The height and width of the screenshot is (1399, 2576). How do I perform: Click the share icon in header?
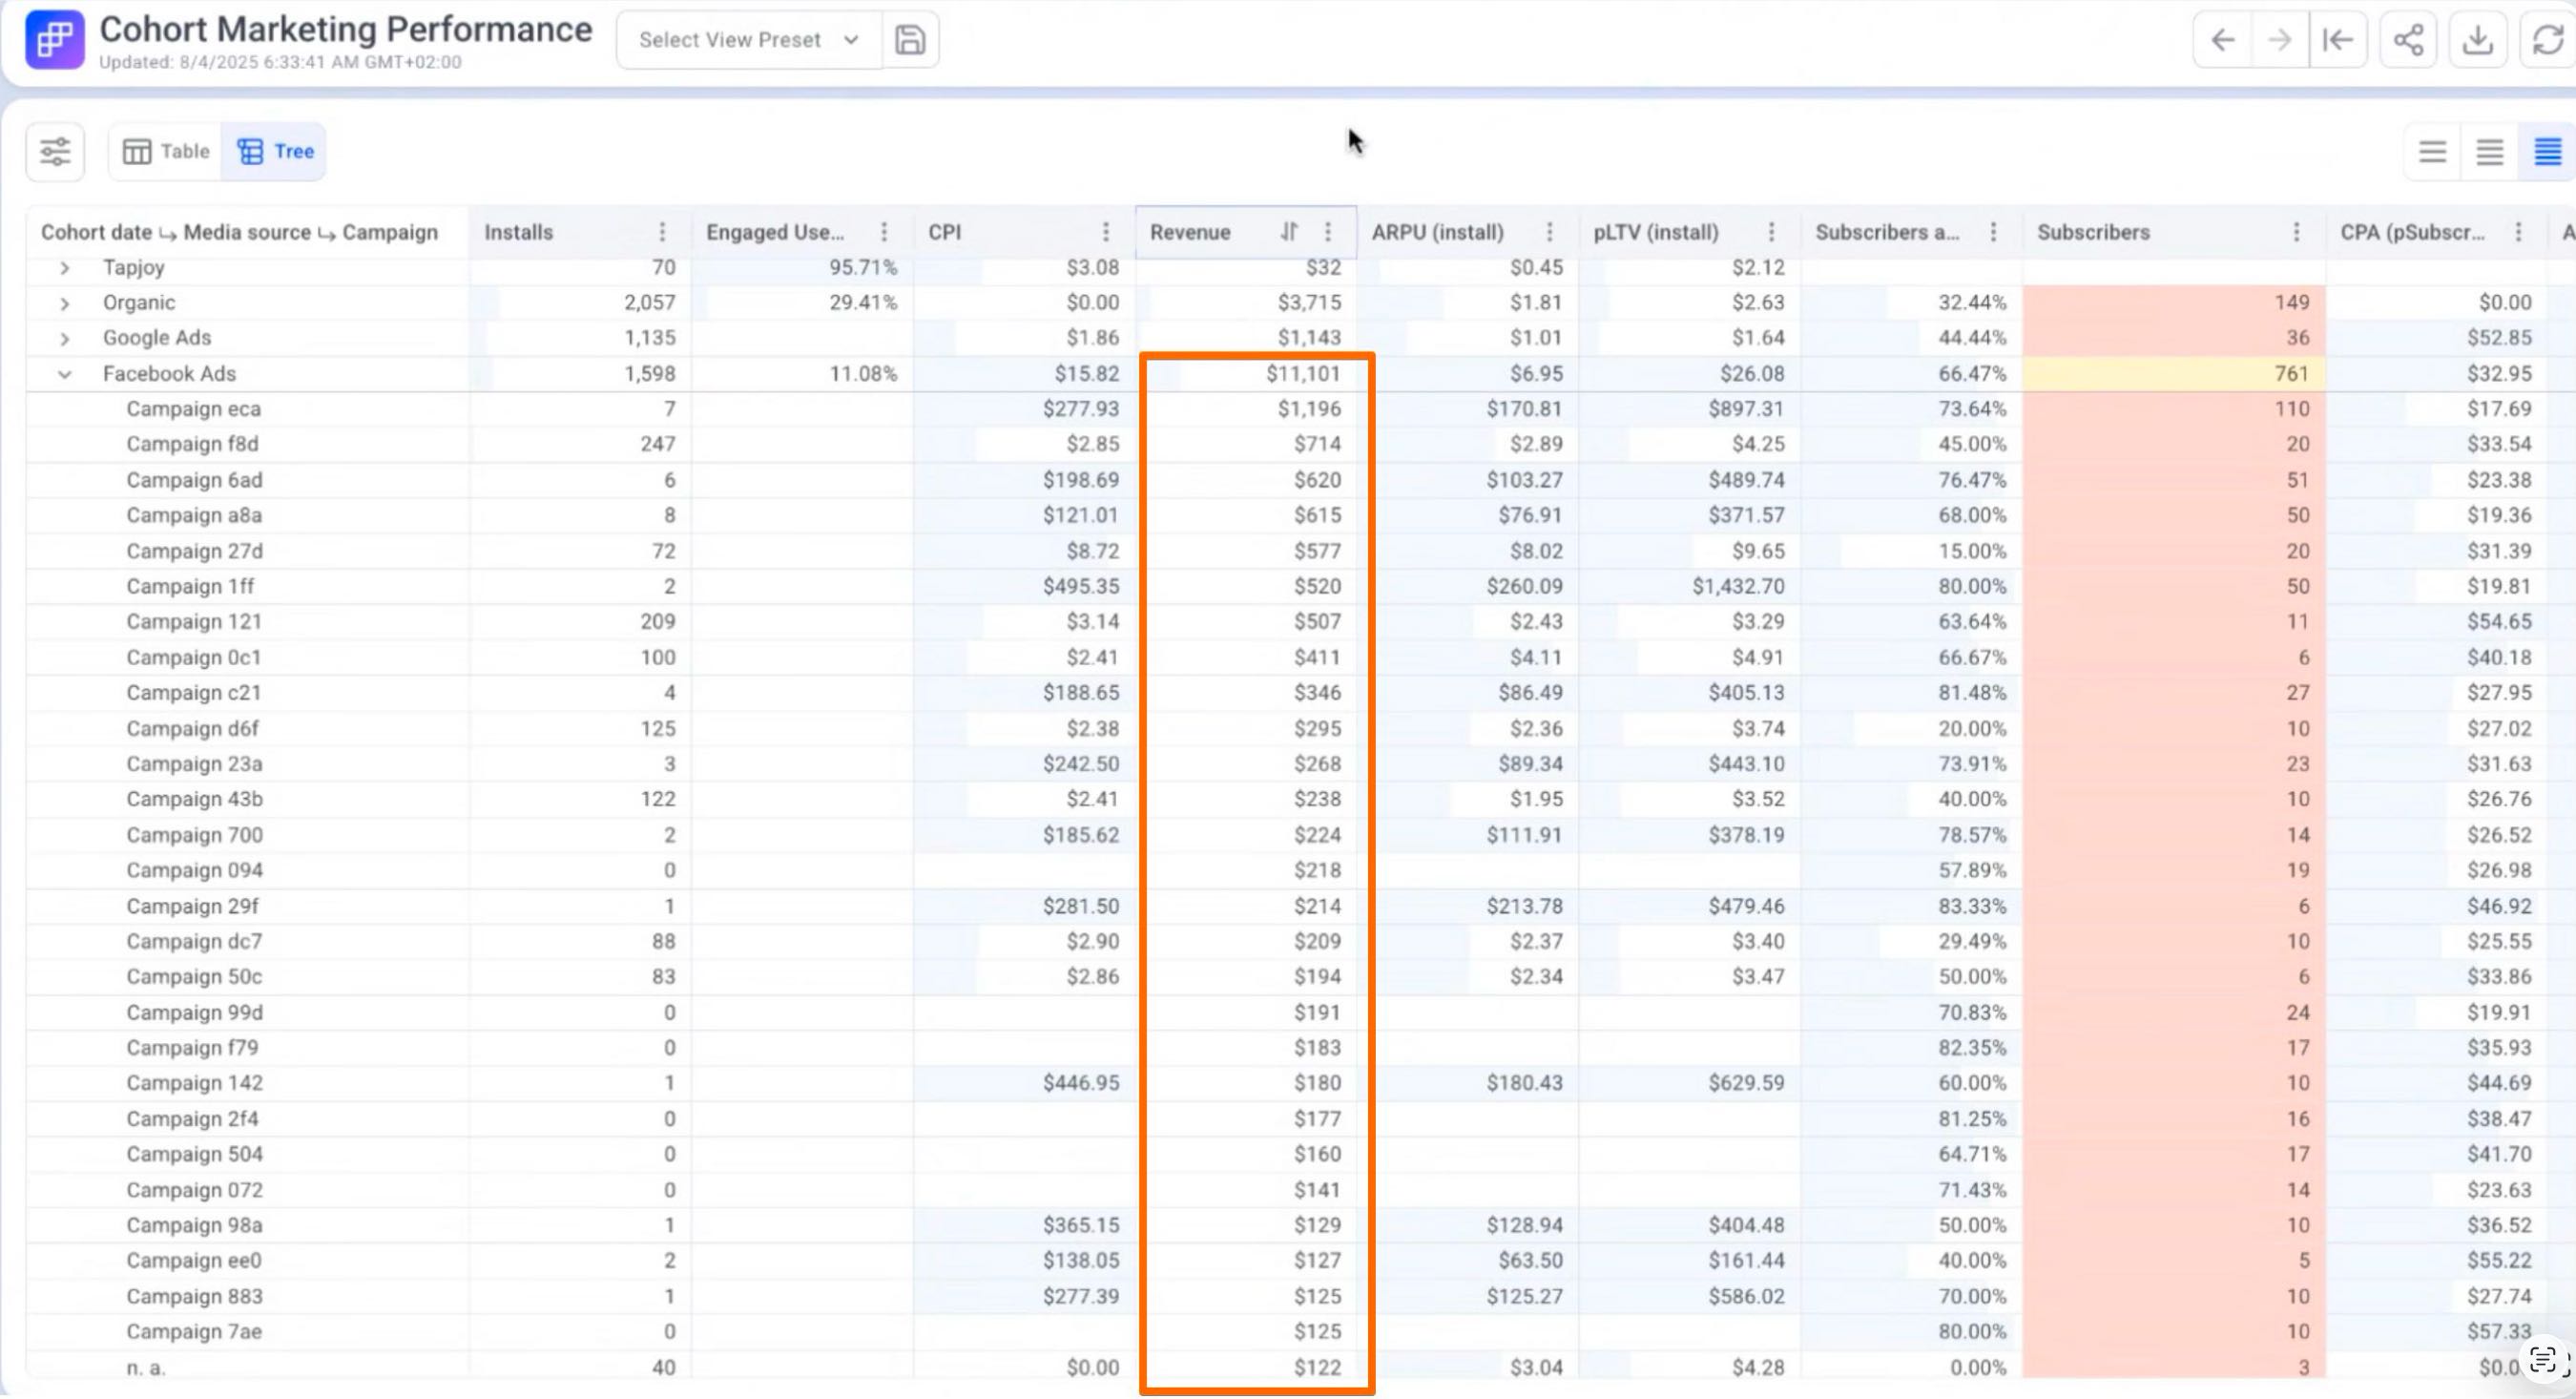click(x=2408, y=40)
